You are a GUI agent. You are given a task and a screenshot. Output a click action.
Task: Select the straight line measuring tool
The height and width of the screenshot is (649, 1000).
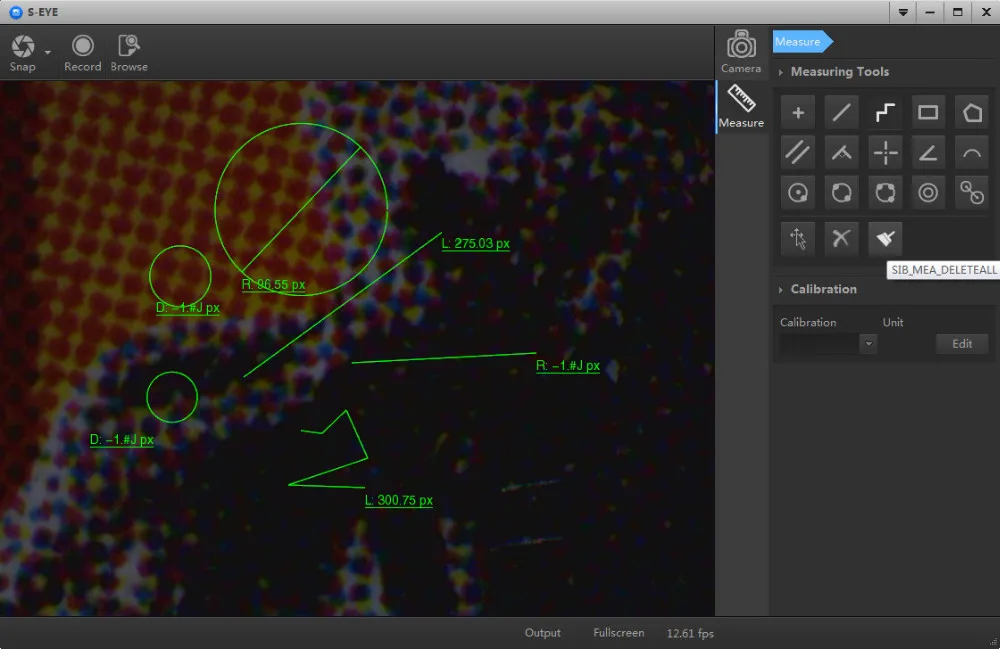click(x=841, y=113)
